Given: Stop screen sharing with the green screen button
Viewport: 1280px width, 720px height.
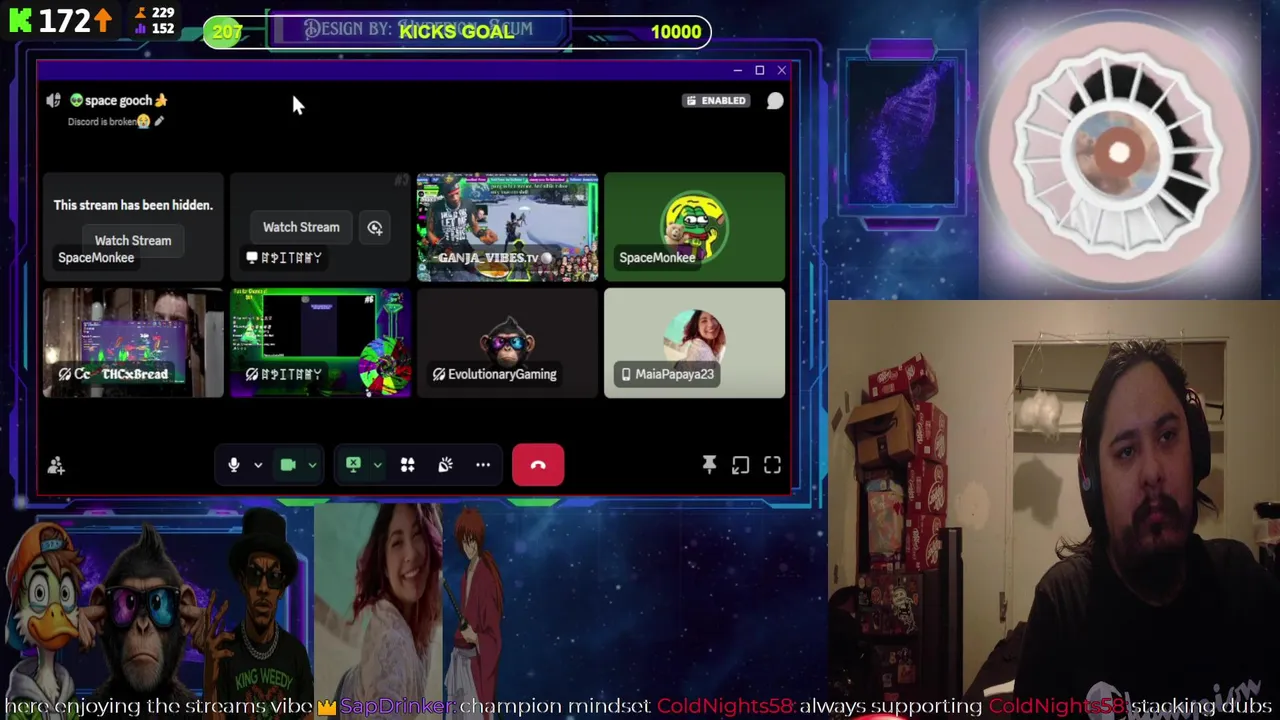Looking at the screenshot, I should click(x=353, y=465).
